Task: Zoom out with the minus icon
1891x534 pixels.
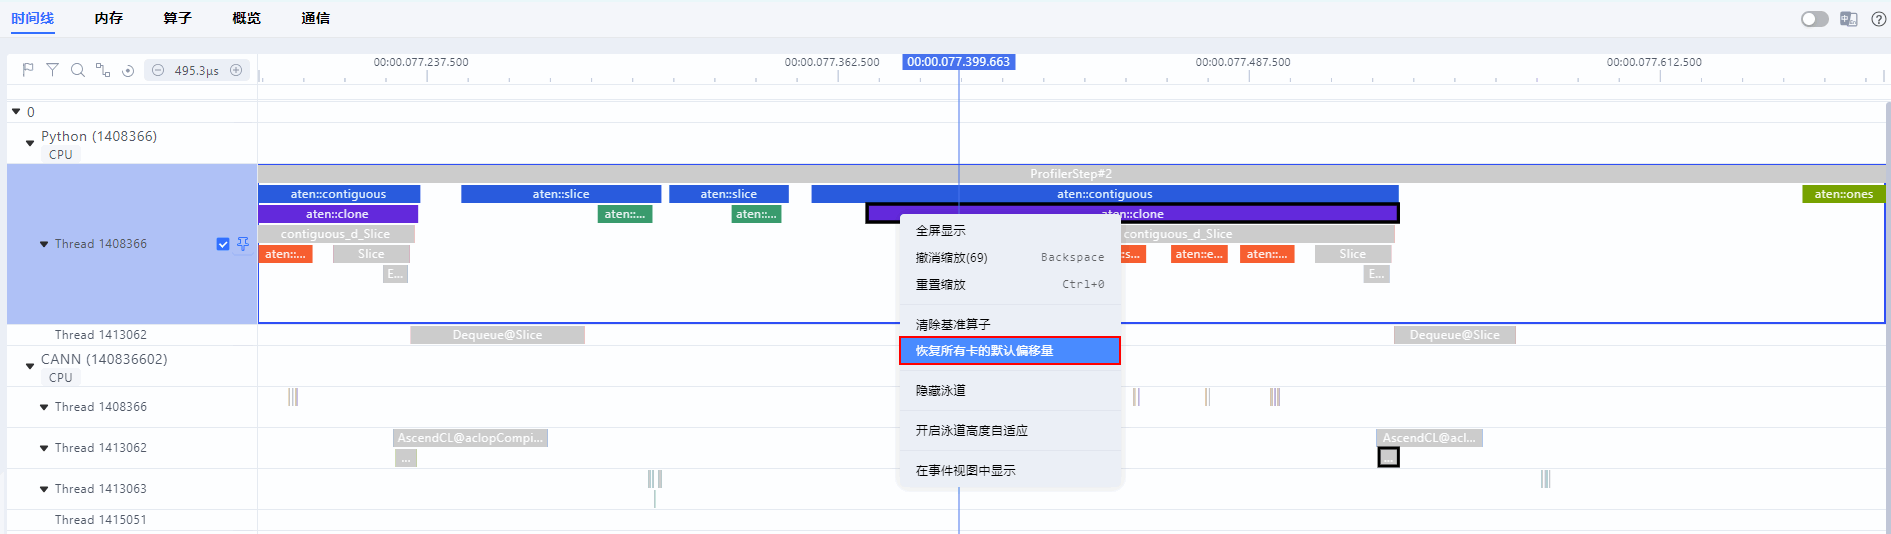Action: coord(158,70)
